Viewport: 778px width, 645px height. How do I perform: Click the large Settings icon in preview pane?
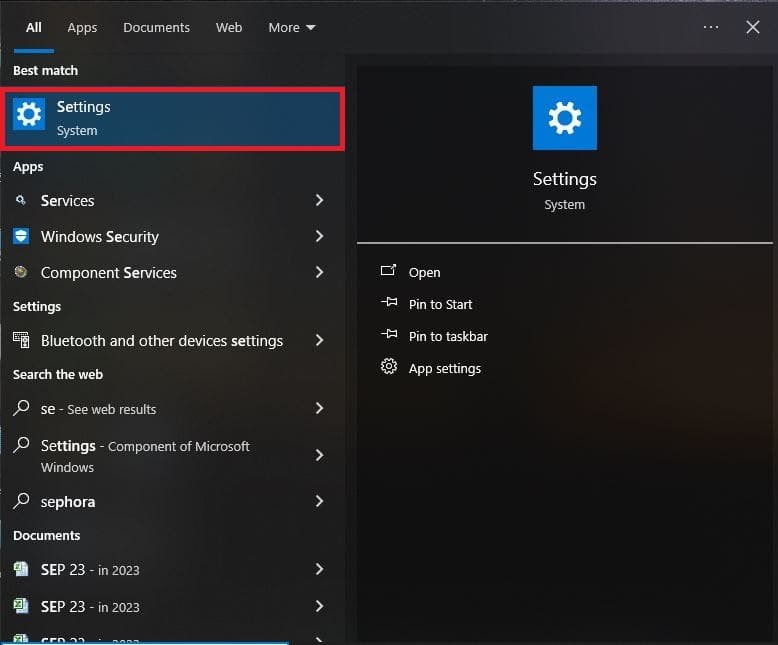click(564, 118)
